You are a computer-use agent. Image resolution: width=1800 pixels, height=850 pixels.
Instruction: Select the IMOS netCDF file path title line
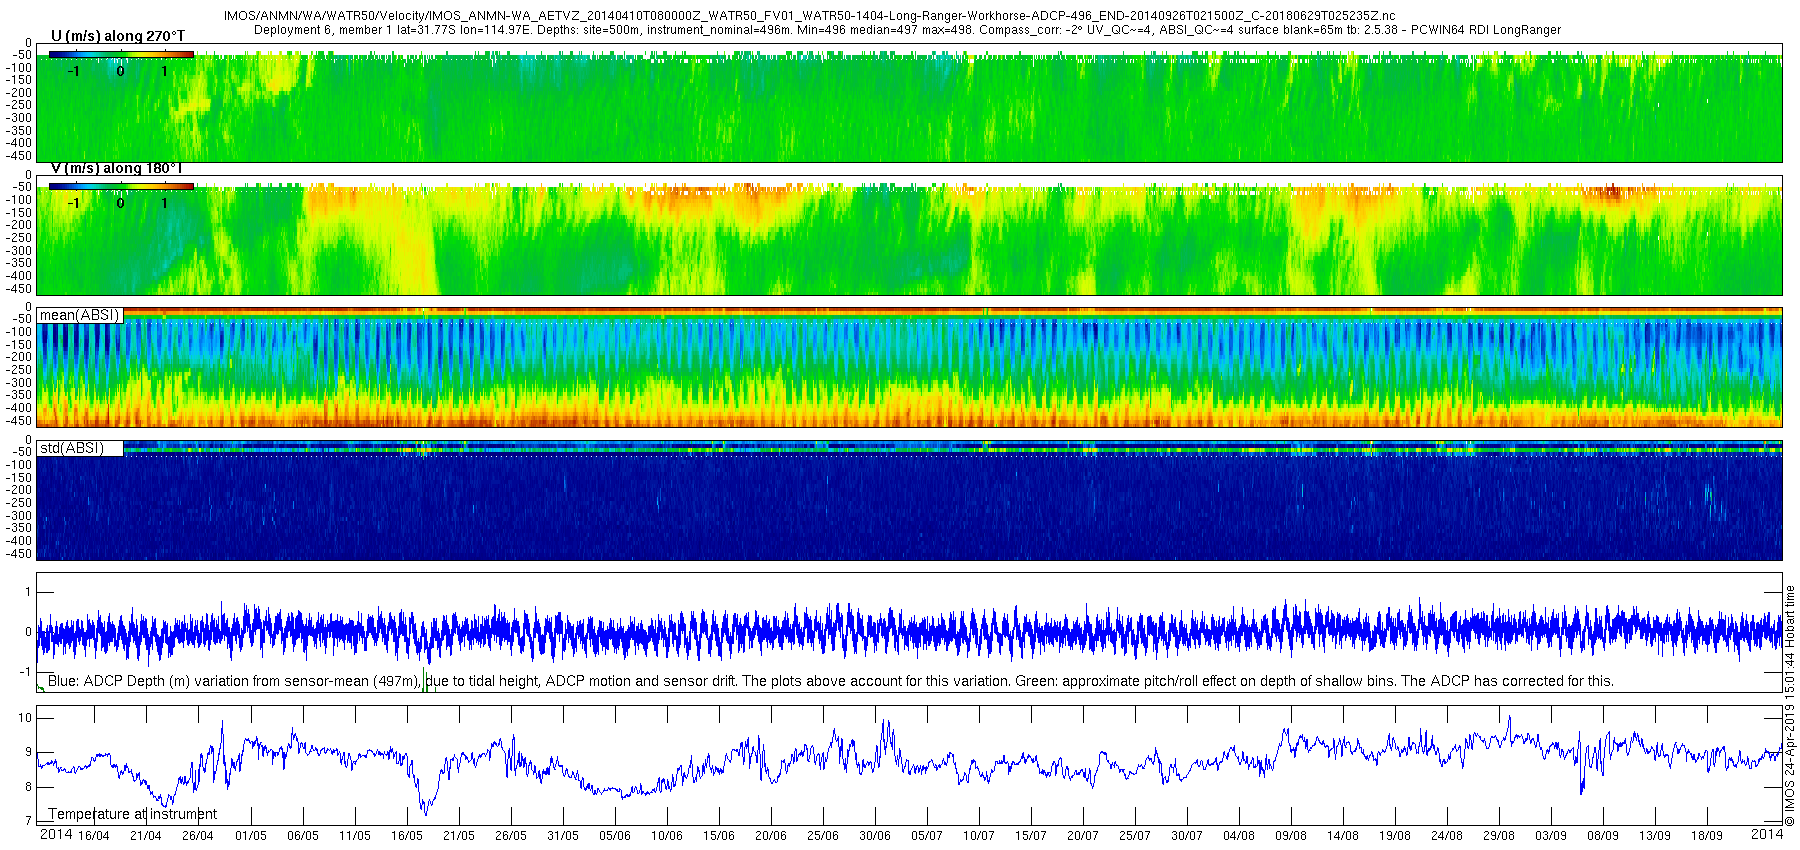(810, 16)
